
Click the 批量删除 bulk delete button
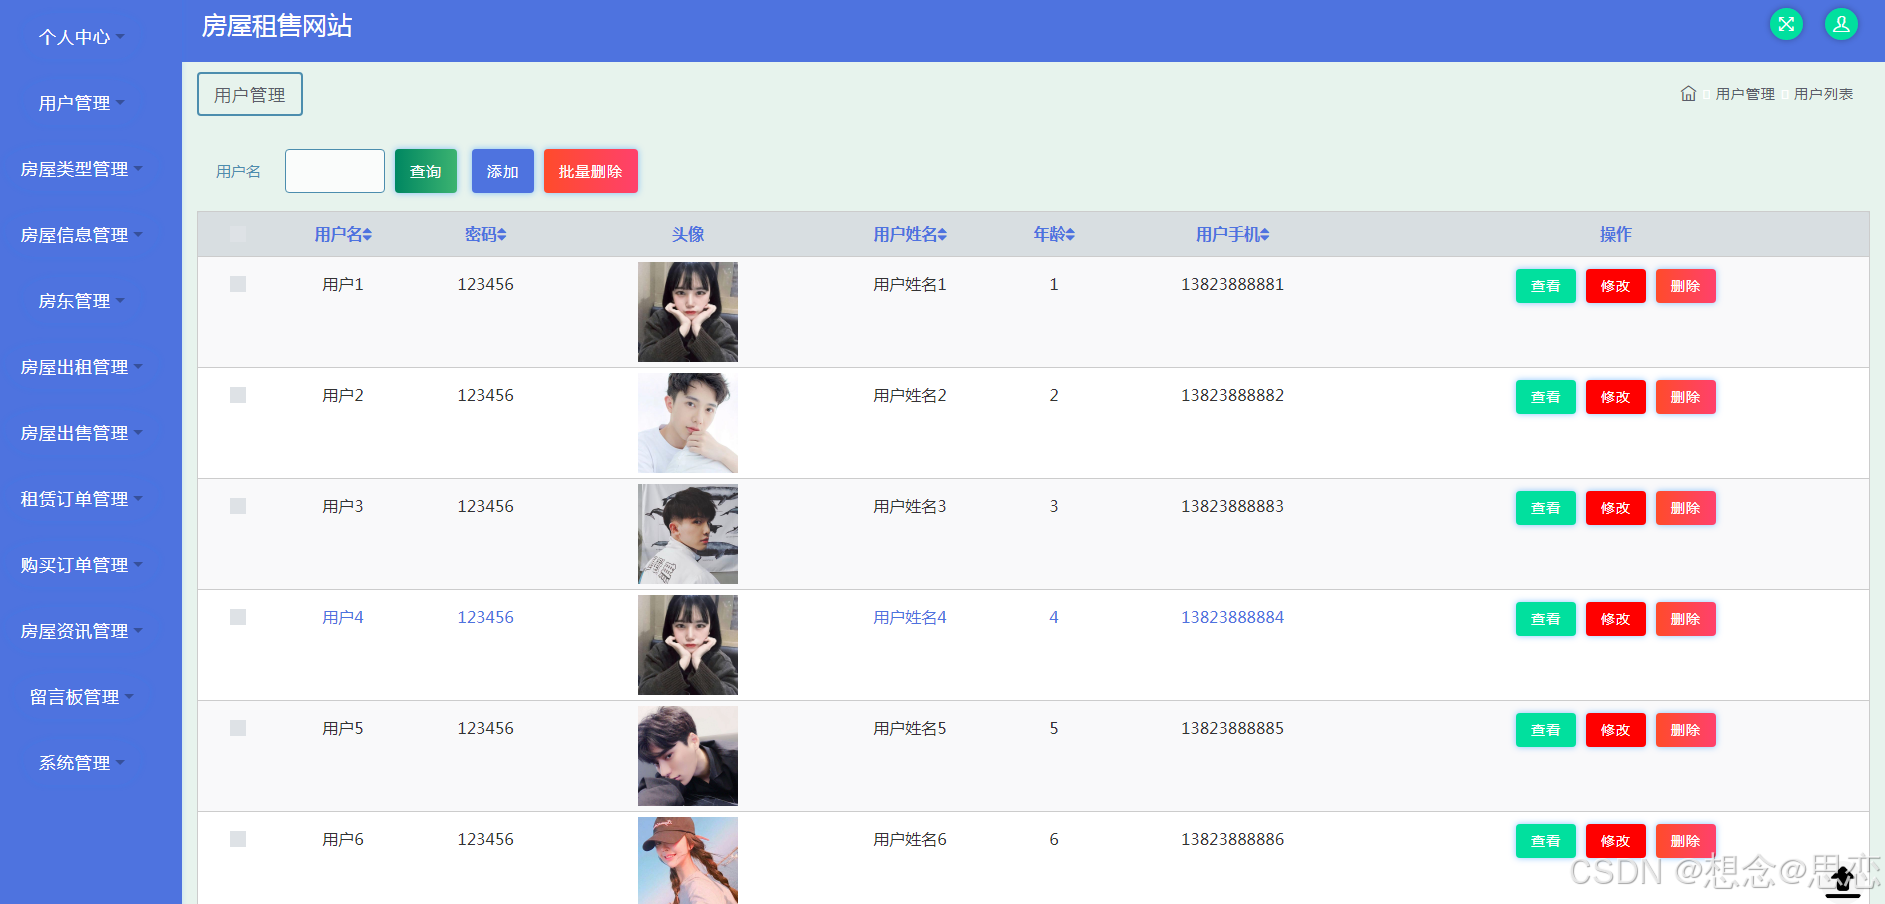[591, 171]
